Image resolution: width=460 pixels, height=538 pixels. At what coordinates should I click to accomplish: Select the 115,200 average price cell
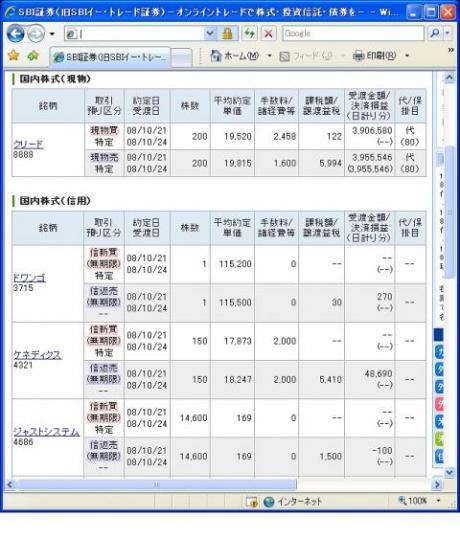[x=233, y=264]
